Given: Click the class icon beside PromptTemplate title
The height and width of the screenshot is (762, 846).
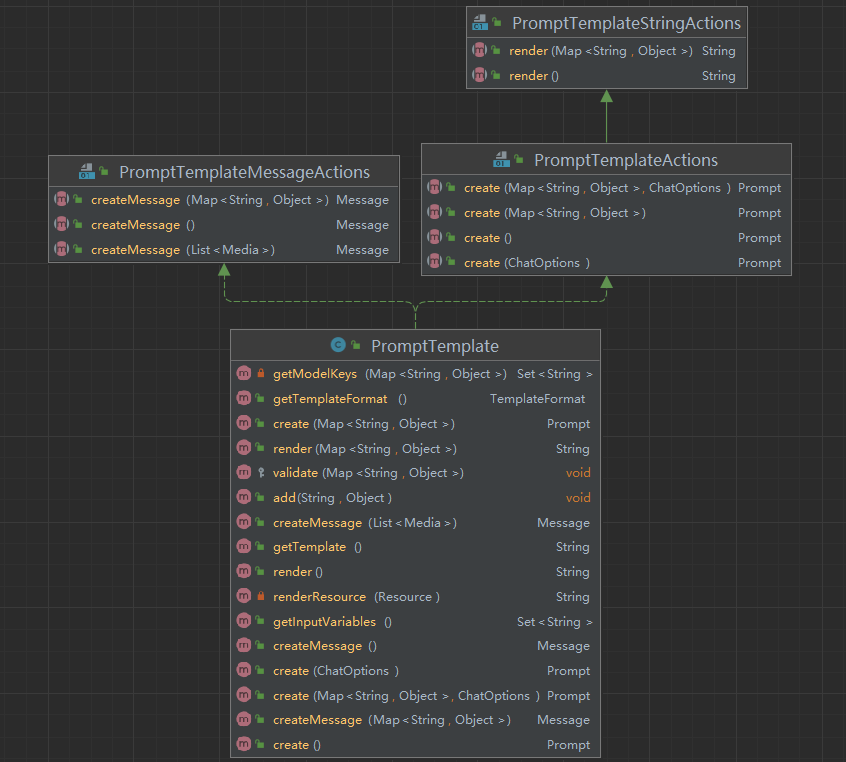Looking at the screenshot, I should pos(338,345).
